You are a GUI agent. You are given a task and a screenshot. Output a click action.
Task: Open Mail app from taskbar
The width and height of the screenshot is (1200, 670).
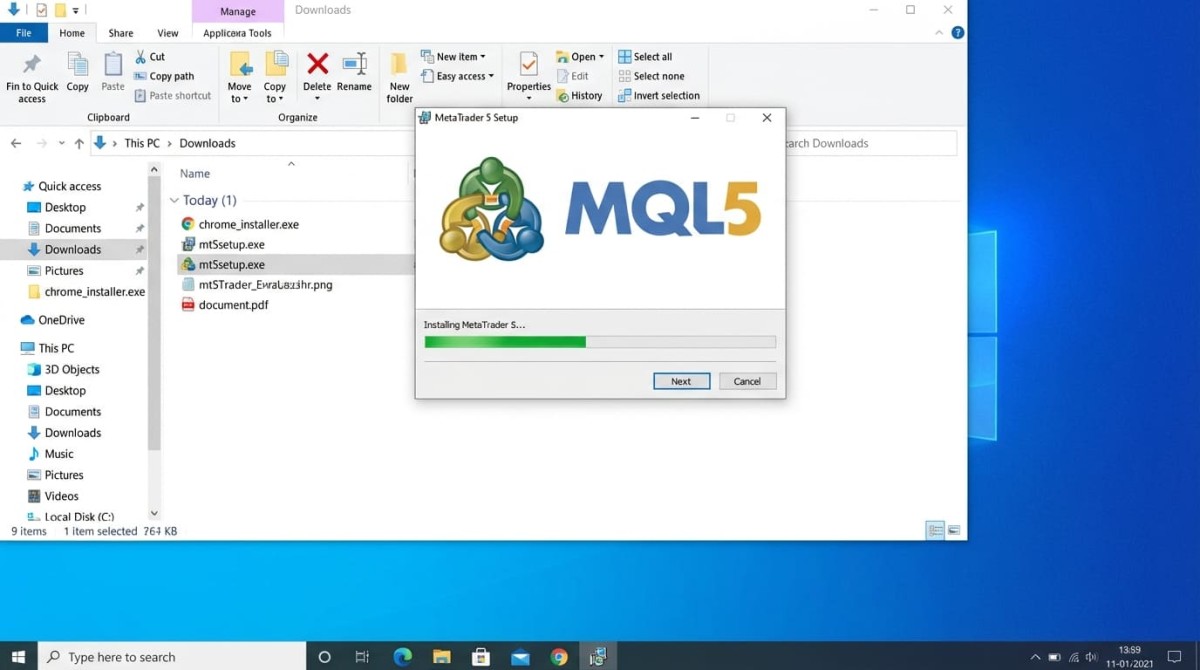tap(520, 657)
